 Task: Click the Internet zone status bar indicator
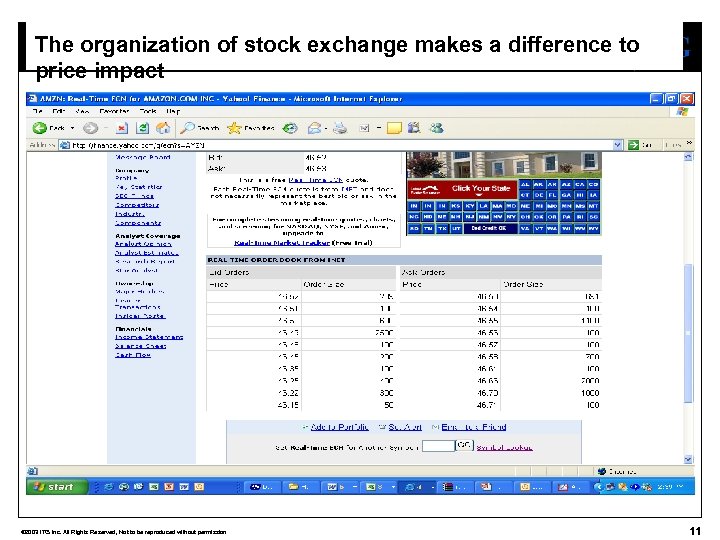pyautogui.click(x=619, y=471)
